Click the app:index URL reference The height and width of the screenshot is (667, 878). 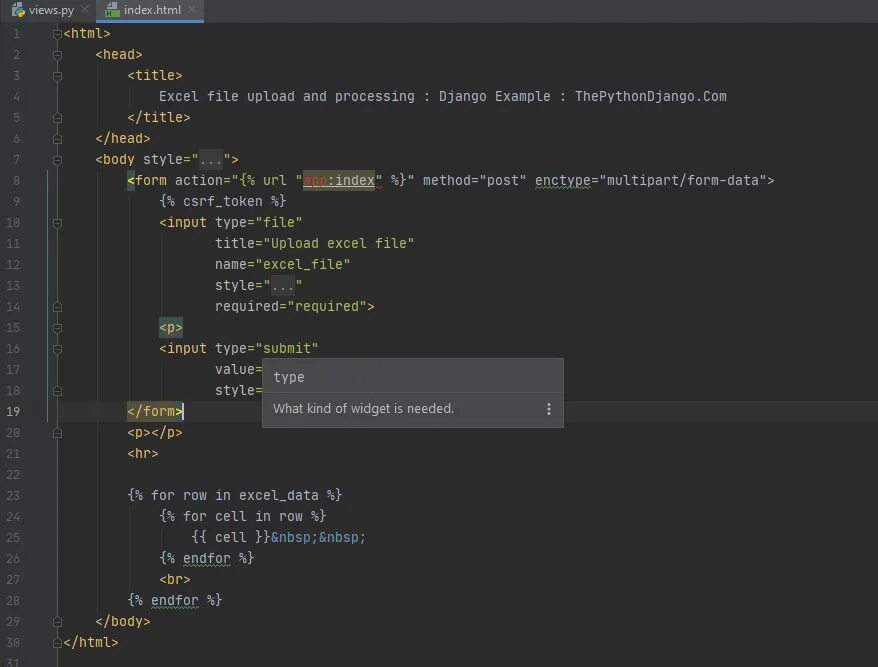click(339, 180)
